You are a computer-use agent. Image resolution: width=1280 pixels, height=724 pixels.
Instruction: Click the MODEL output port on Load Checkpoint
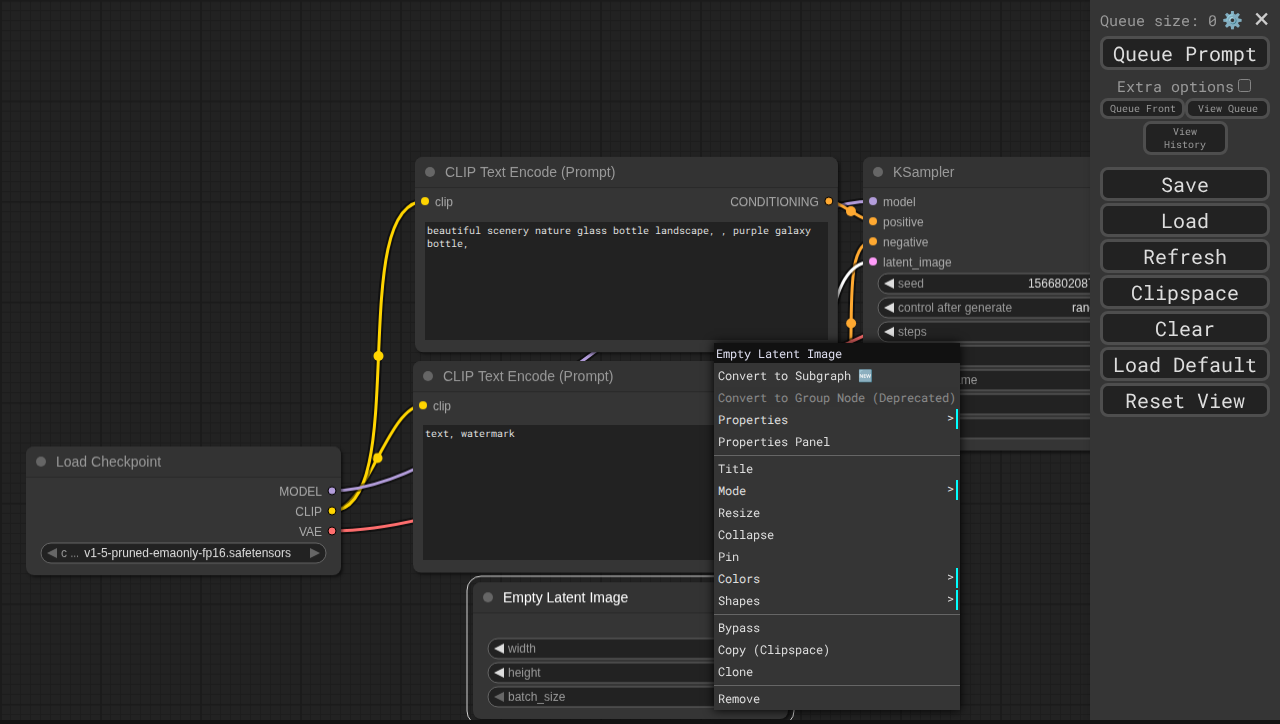pos(332,491)
